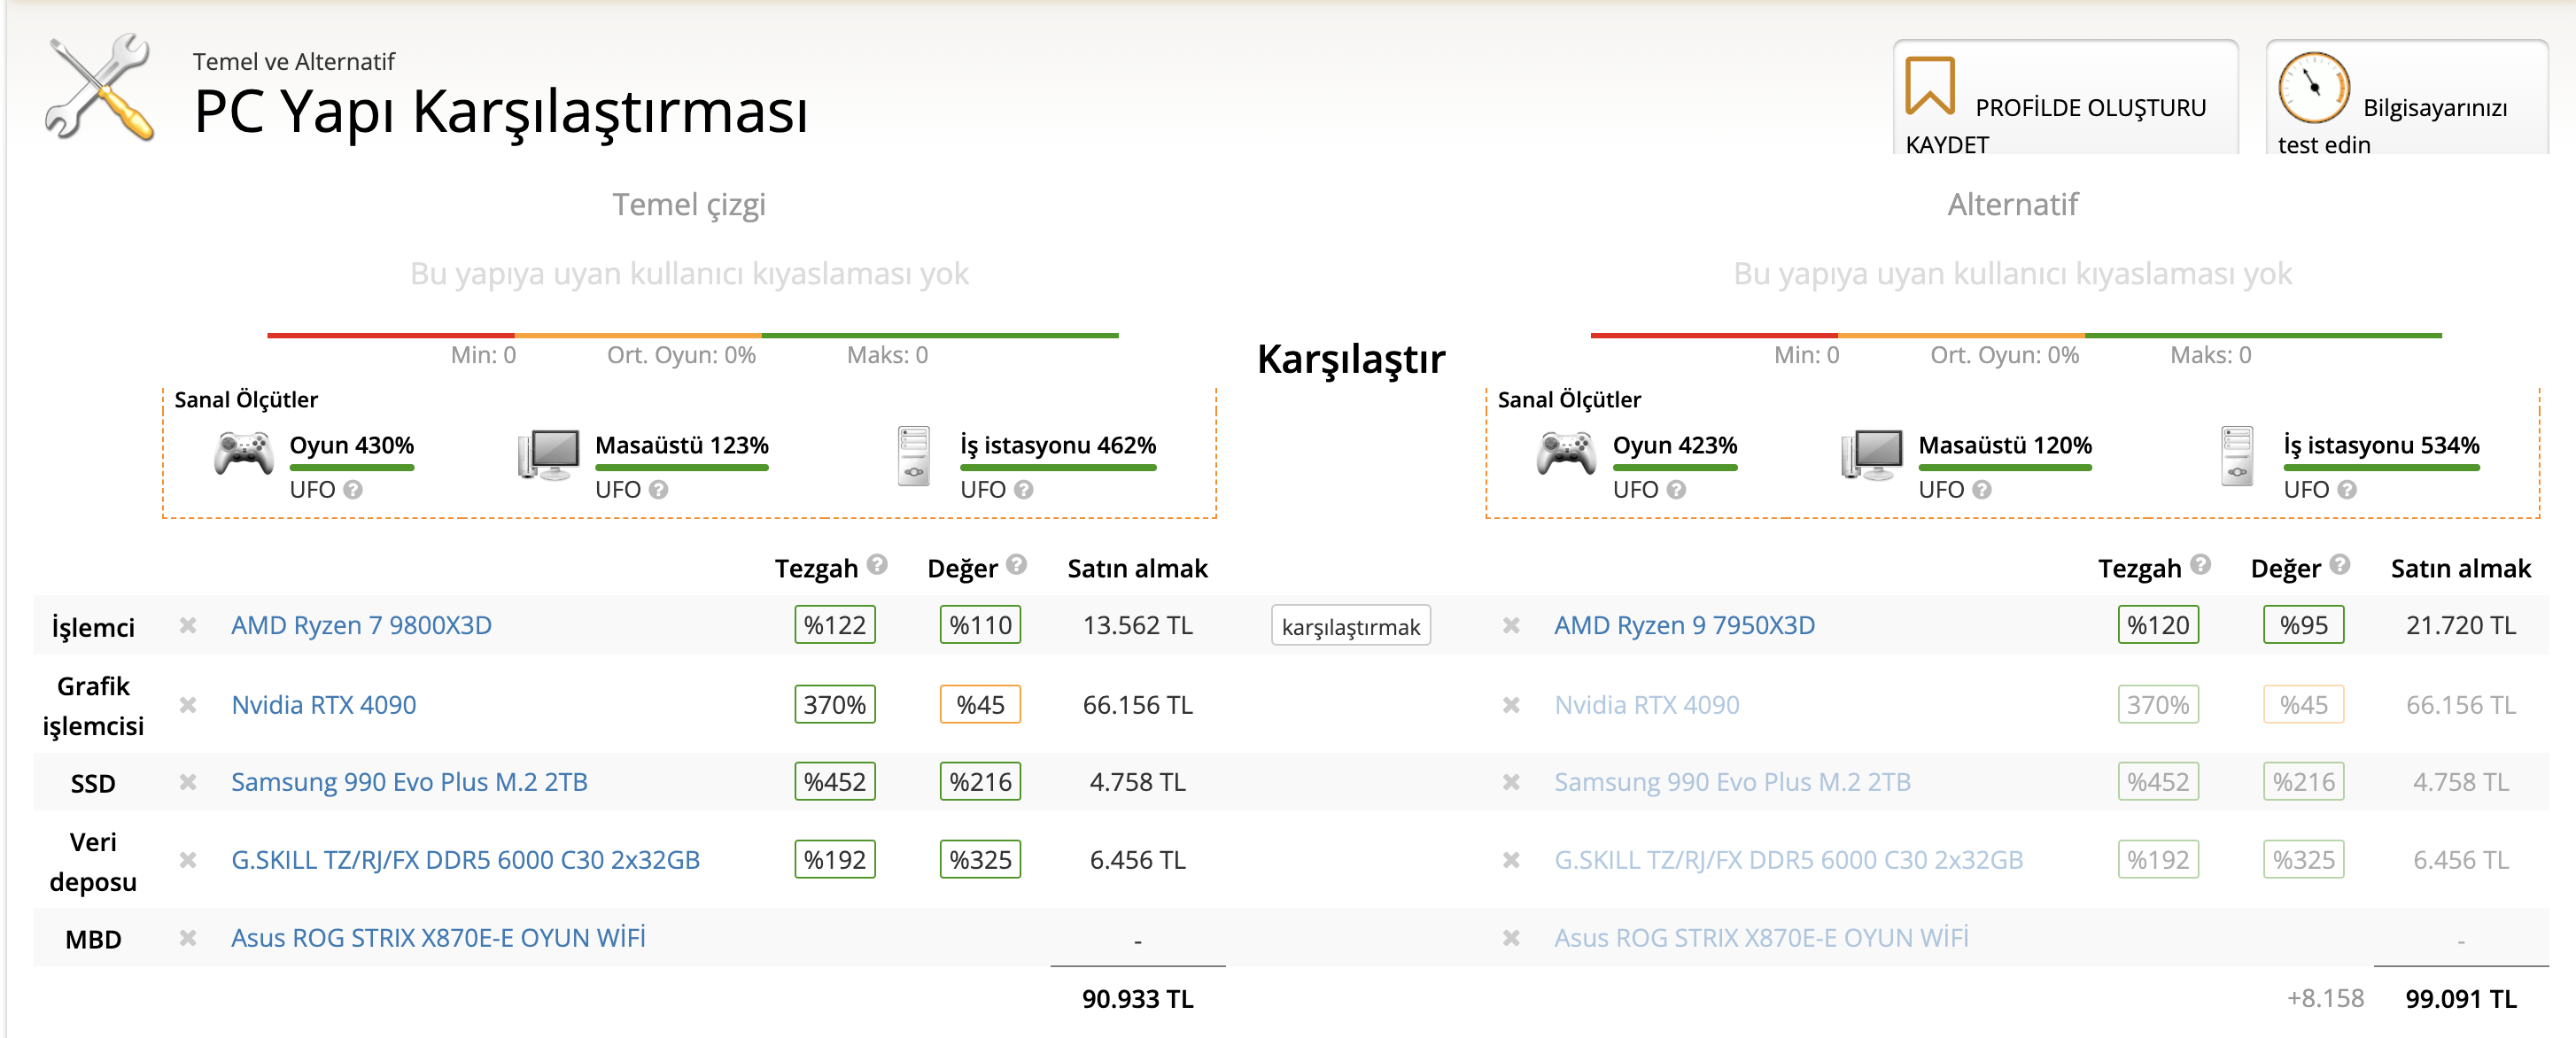
Task: Open alternative Nvidia RTX 4090 link
Action: pos(1646,705)
